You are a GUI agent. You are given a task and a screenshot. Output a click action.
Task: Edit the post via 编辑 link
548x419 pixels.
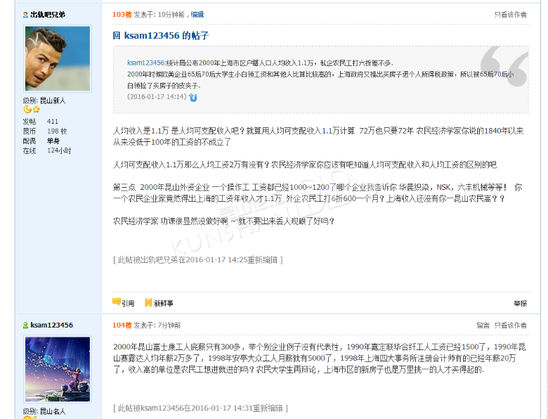(197, 14)
